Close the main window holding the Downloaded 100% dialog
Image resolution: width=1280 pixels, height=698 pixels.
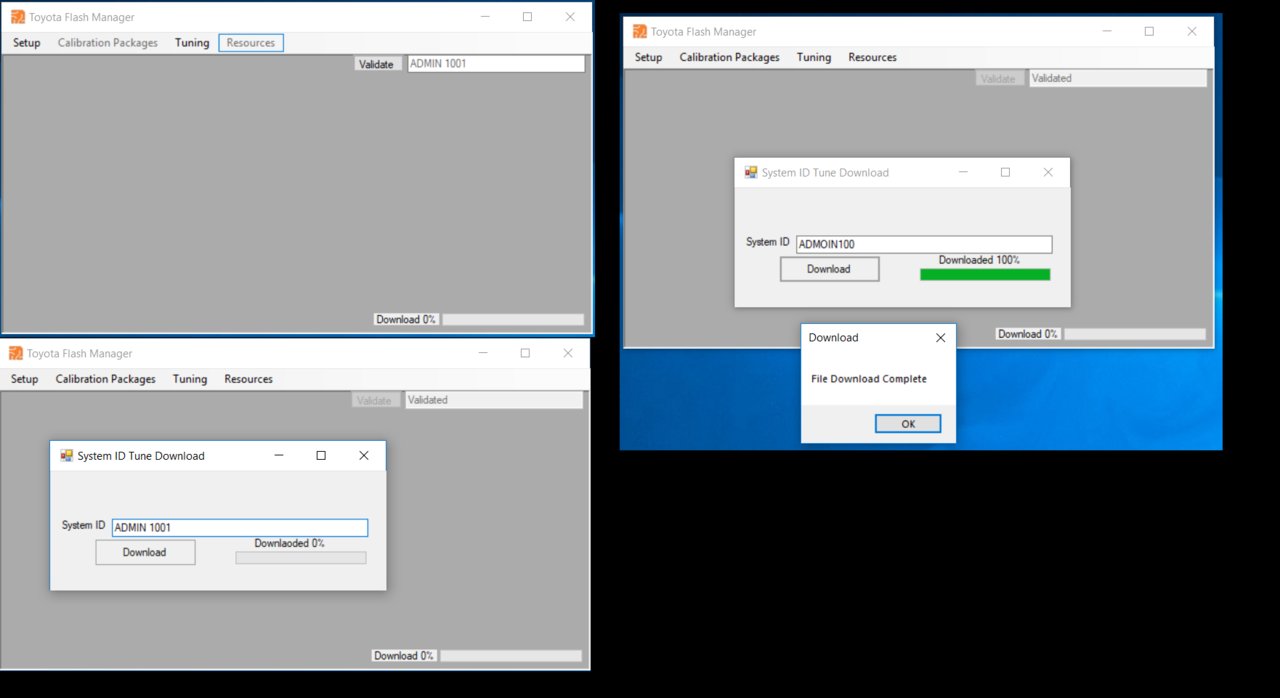point(1192,31)
